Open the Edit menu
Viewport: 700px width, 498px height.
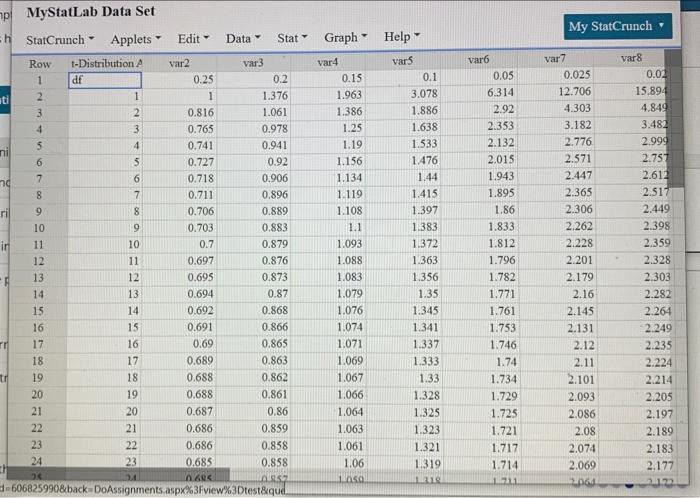(x=193, y=39)
